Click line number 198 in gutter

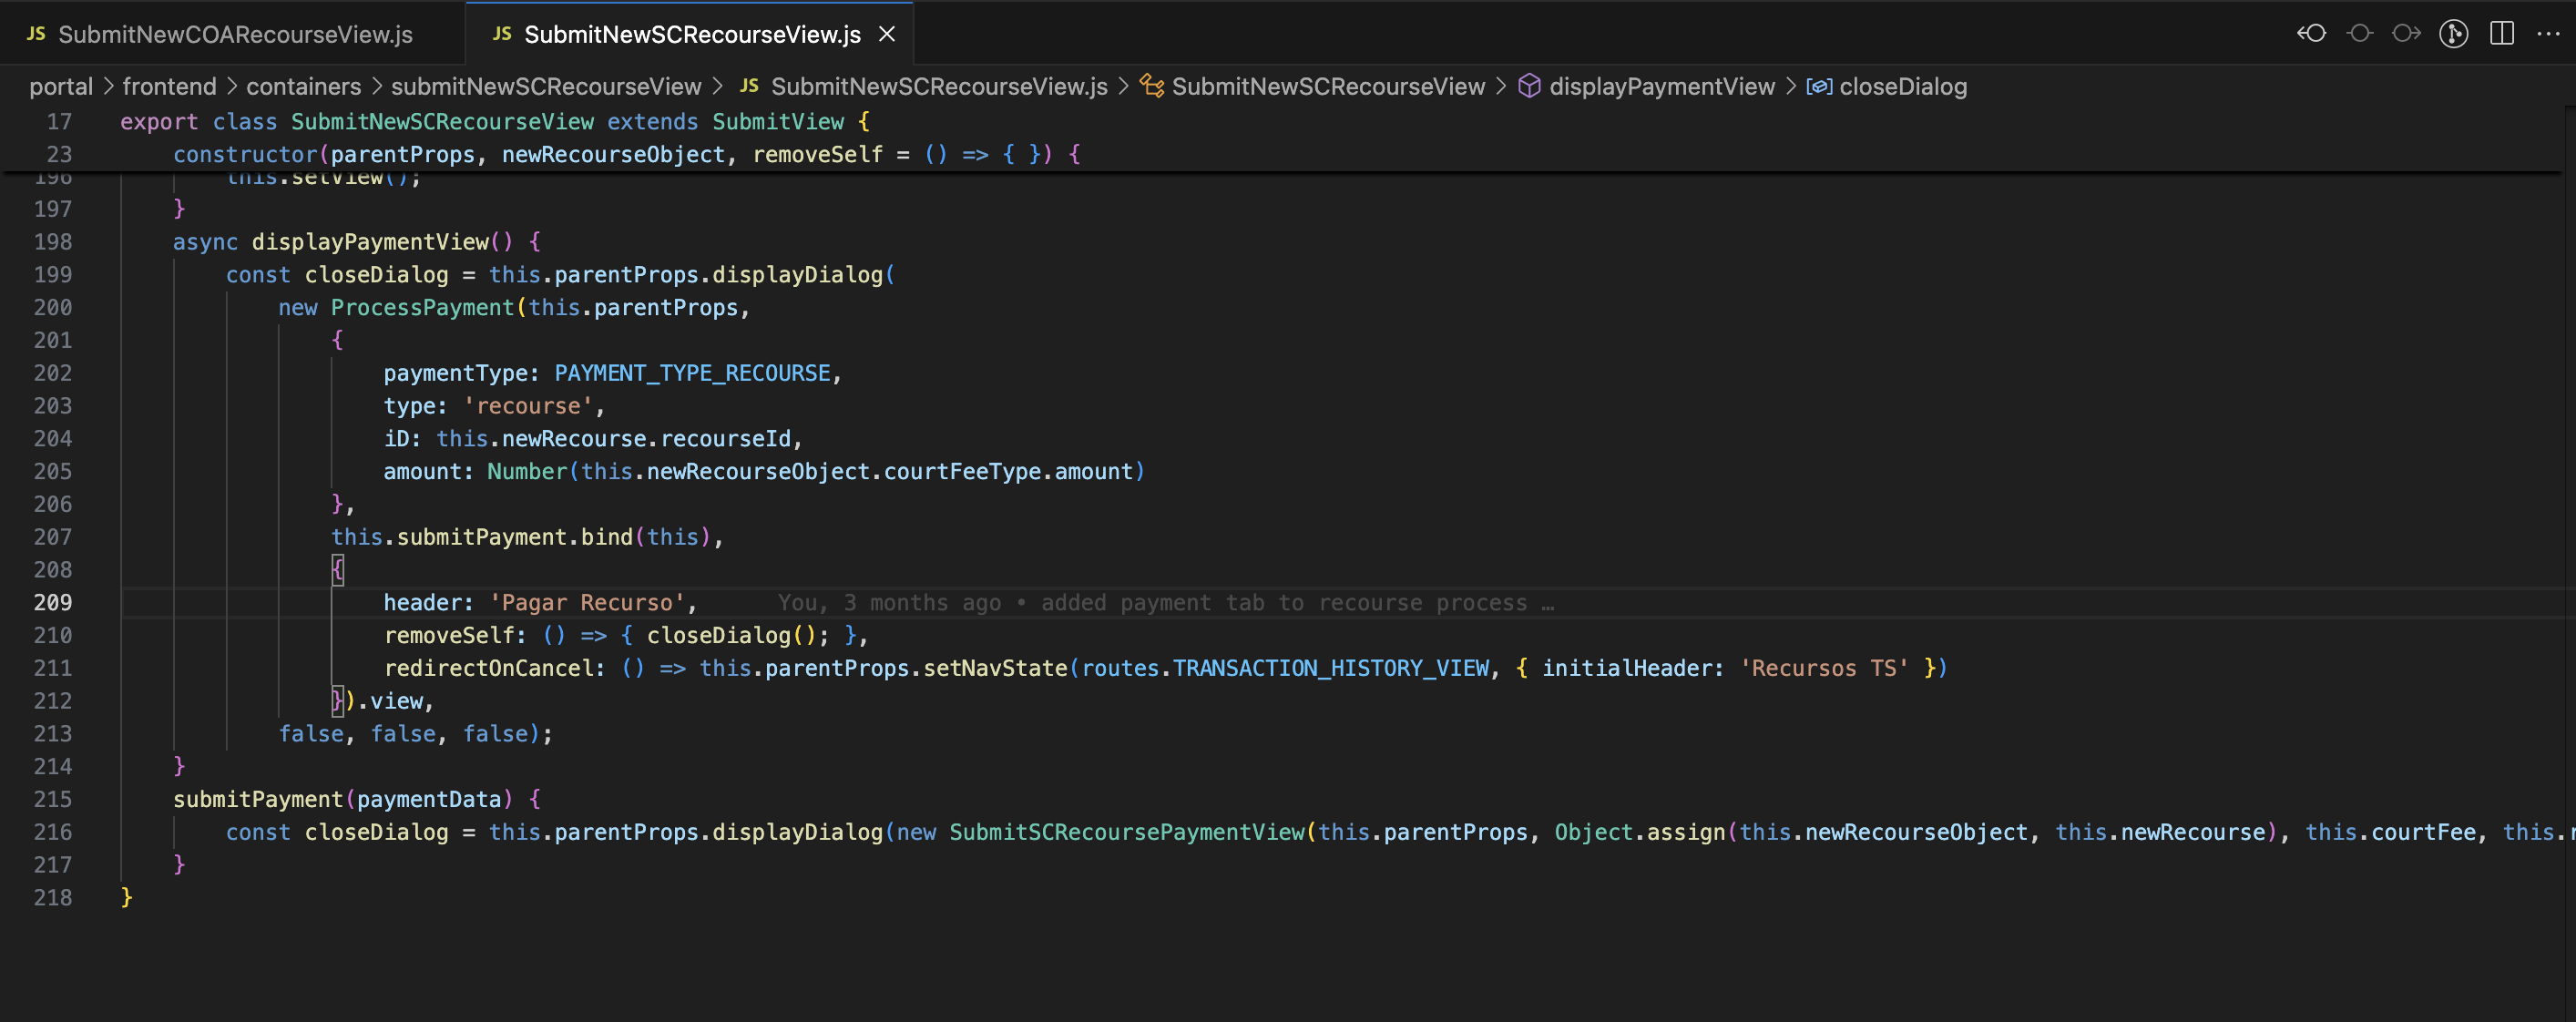tap(52, 242)
